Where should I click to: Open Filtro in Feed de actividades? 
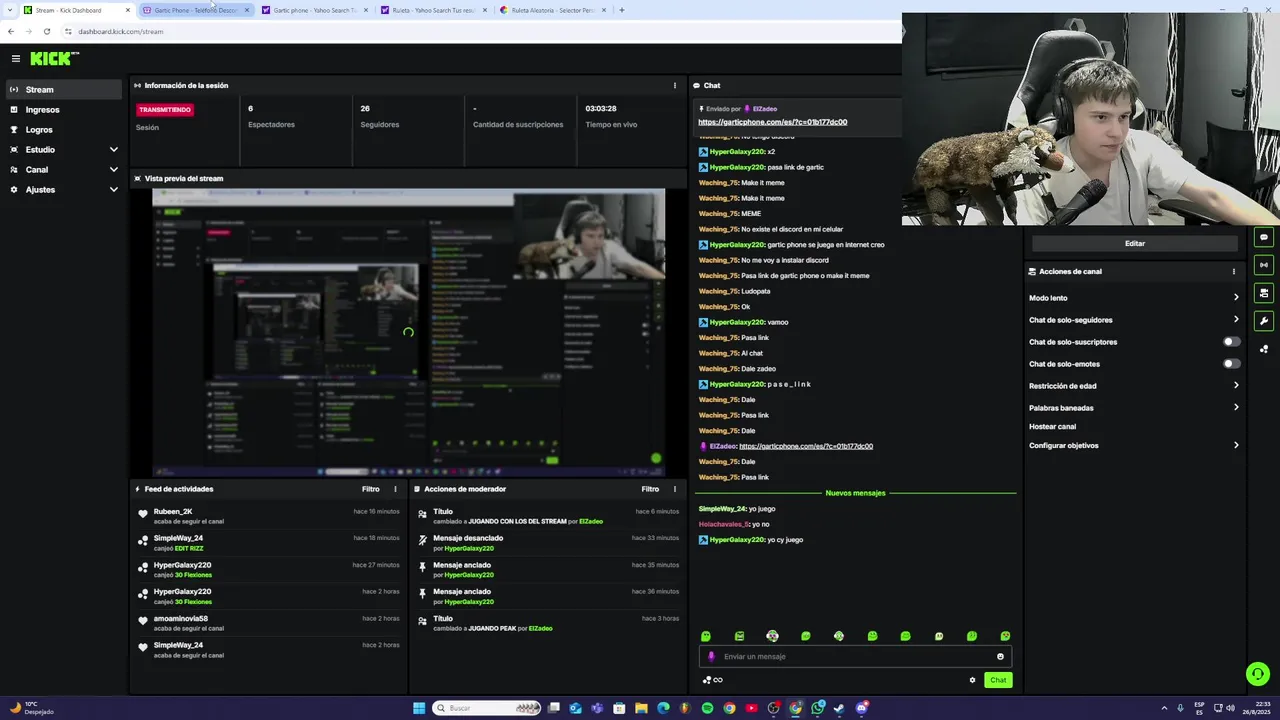pos(371,489)
